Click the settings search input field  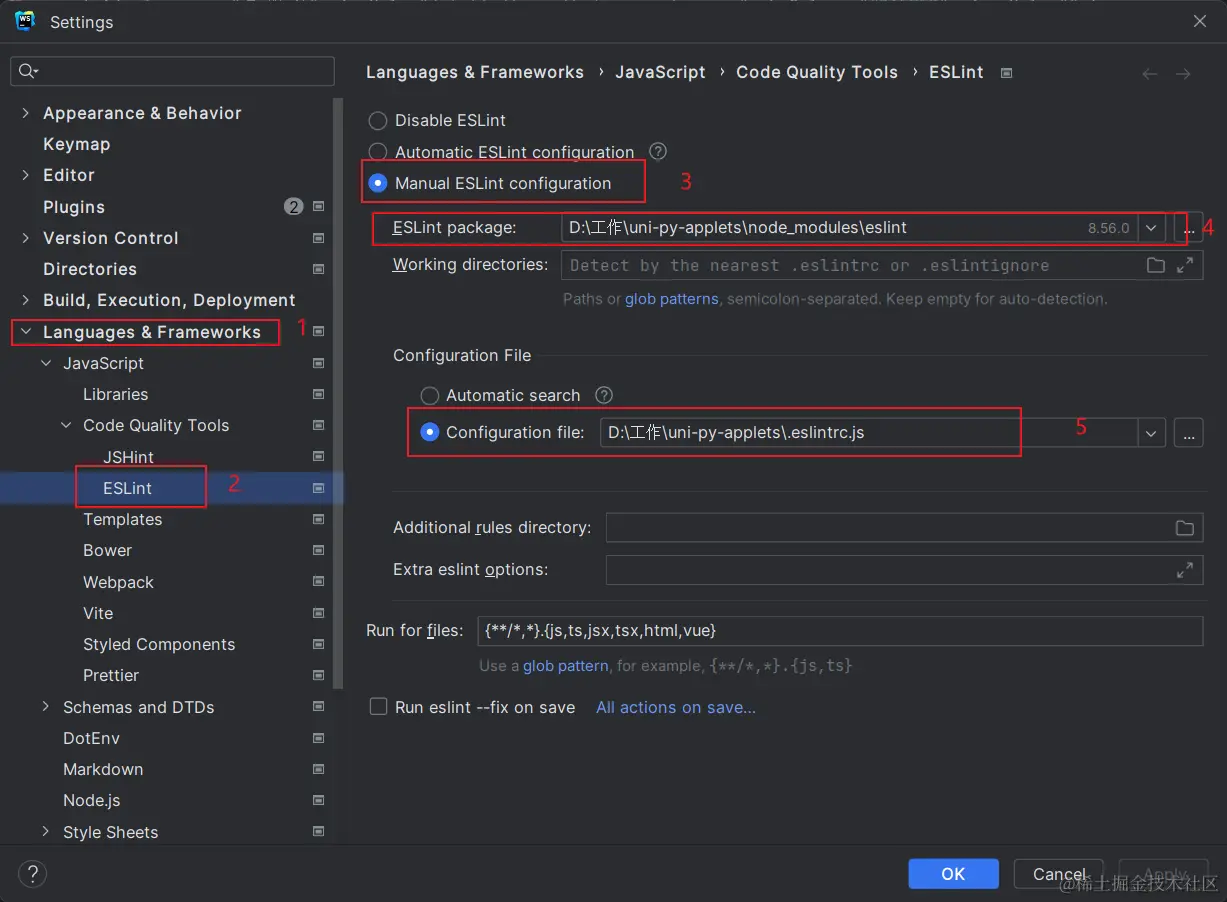click(172, 71)
